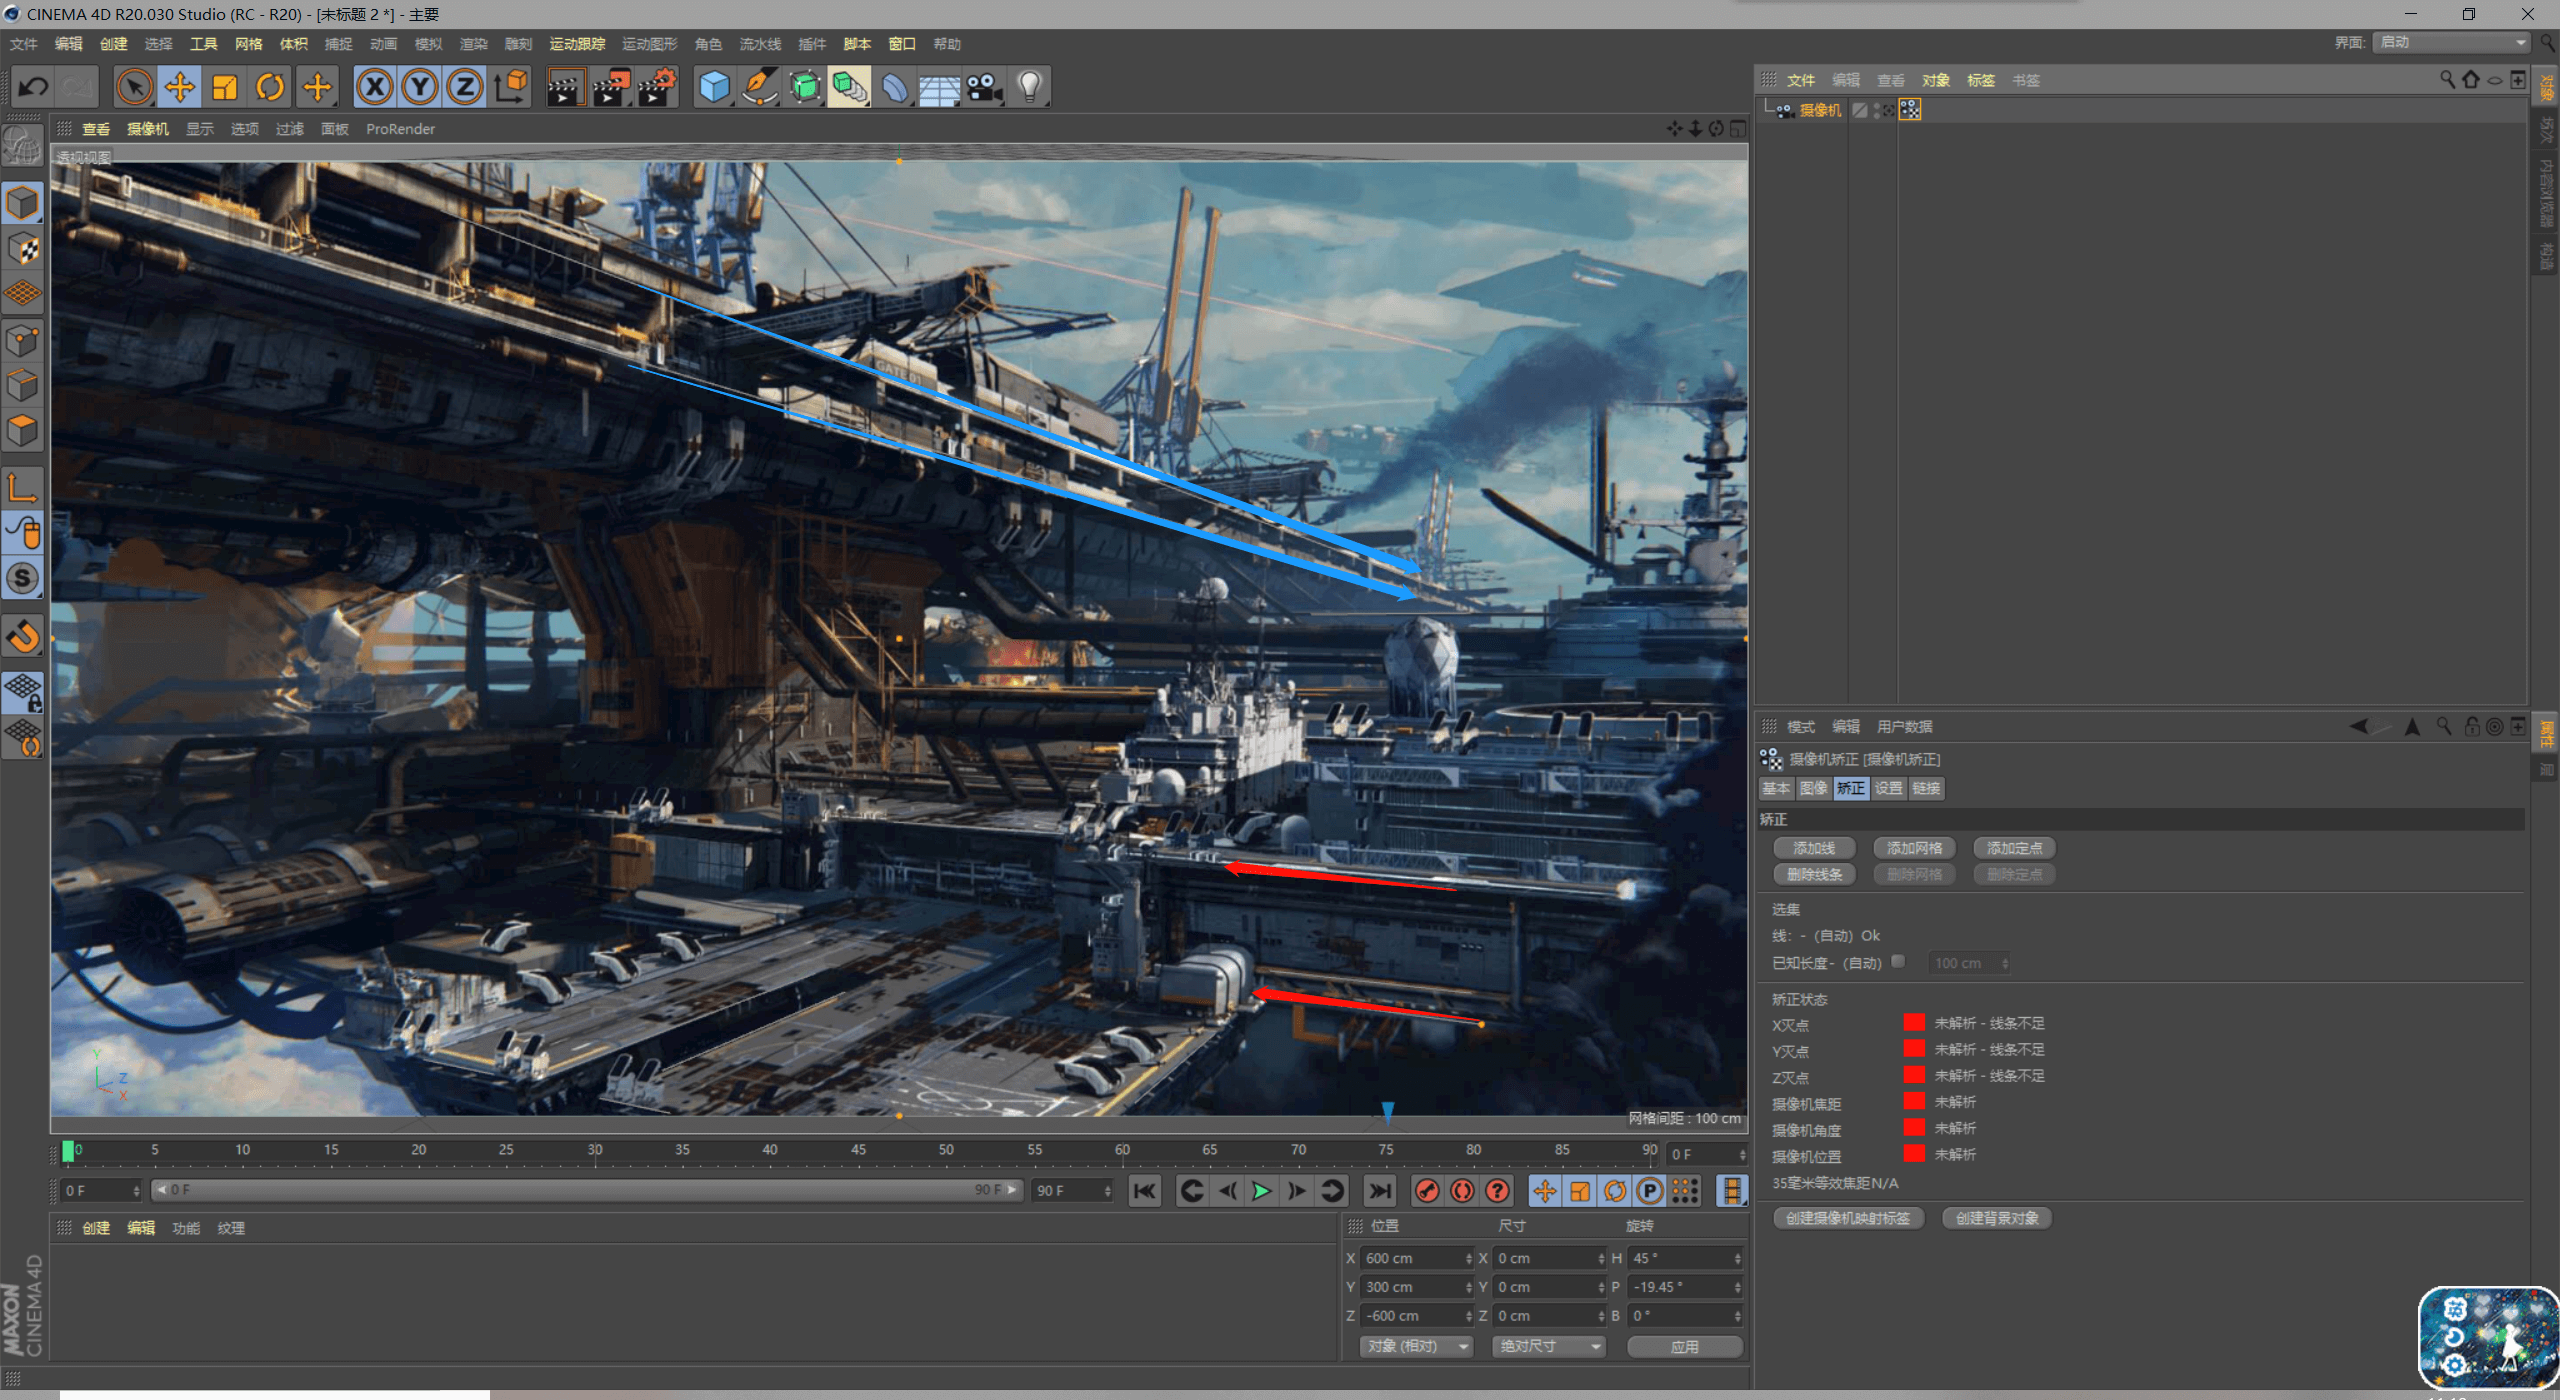The width and height of the screenshot is (2560, 1400).
Task: Click the timeline ruler at frame 45
Action: pos(858,1151)
